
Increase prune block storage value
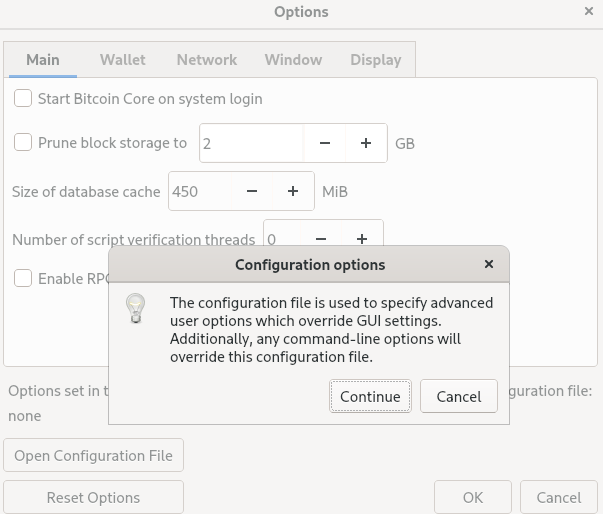(x=366, y=143)
